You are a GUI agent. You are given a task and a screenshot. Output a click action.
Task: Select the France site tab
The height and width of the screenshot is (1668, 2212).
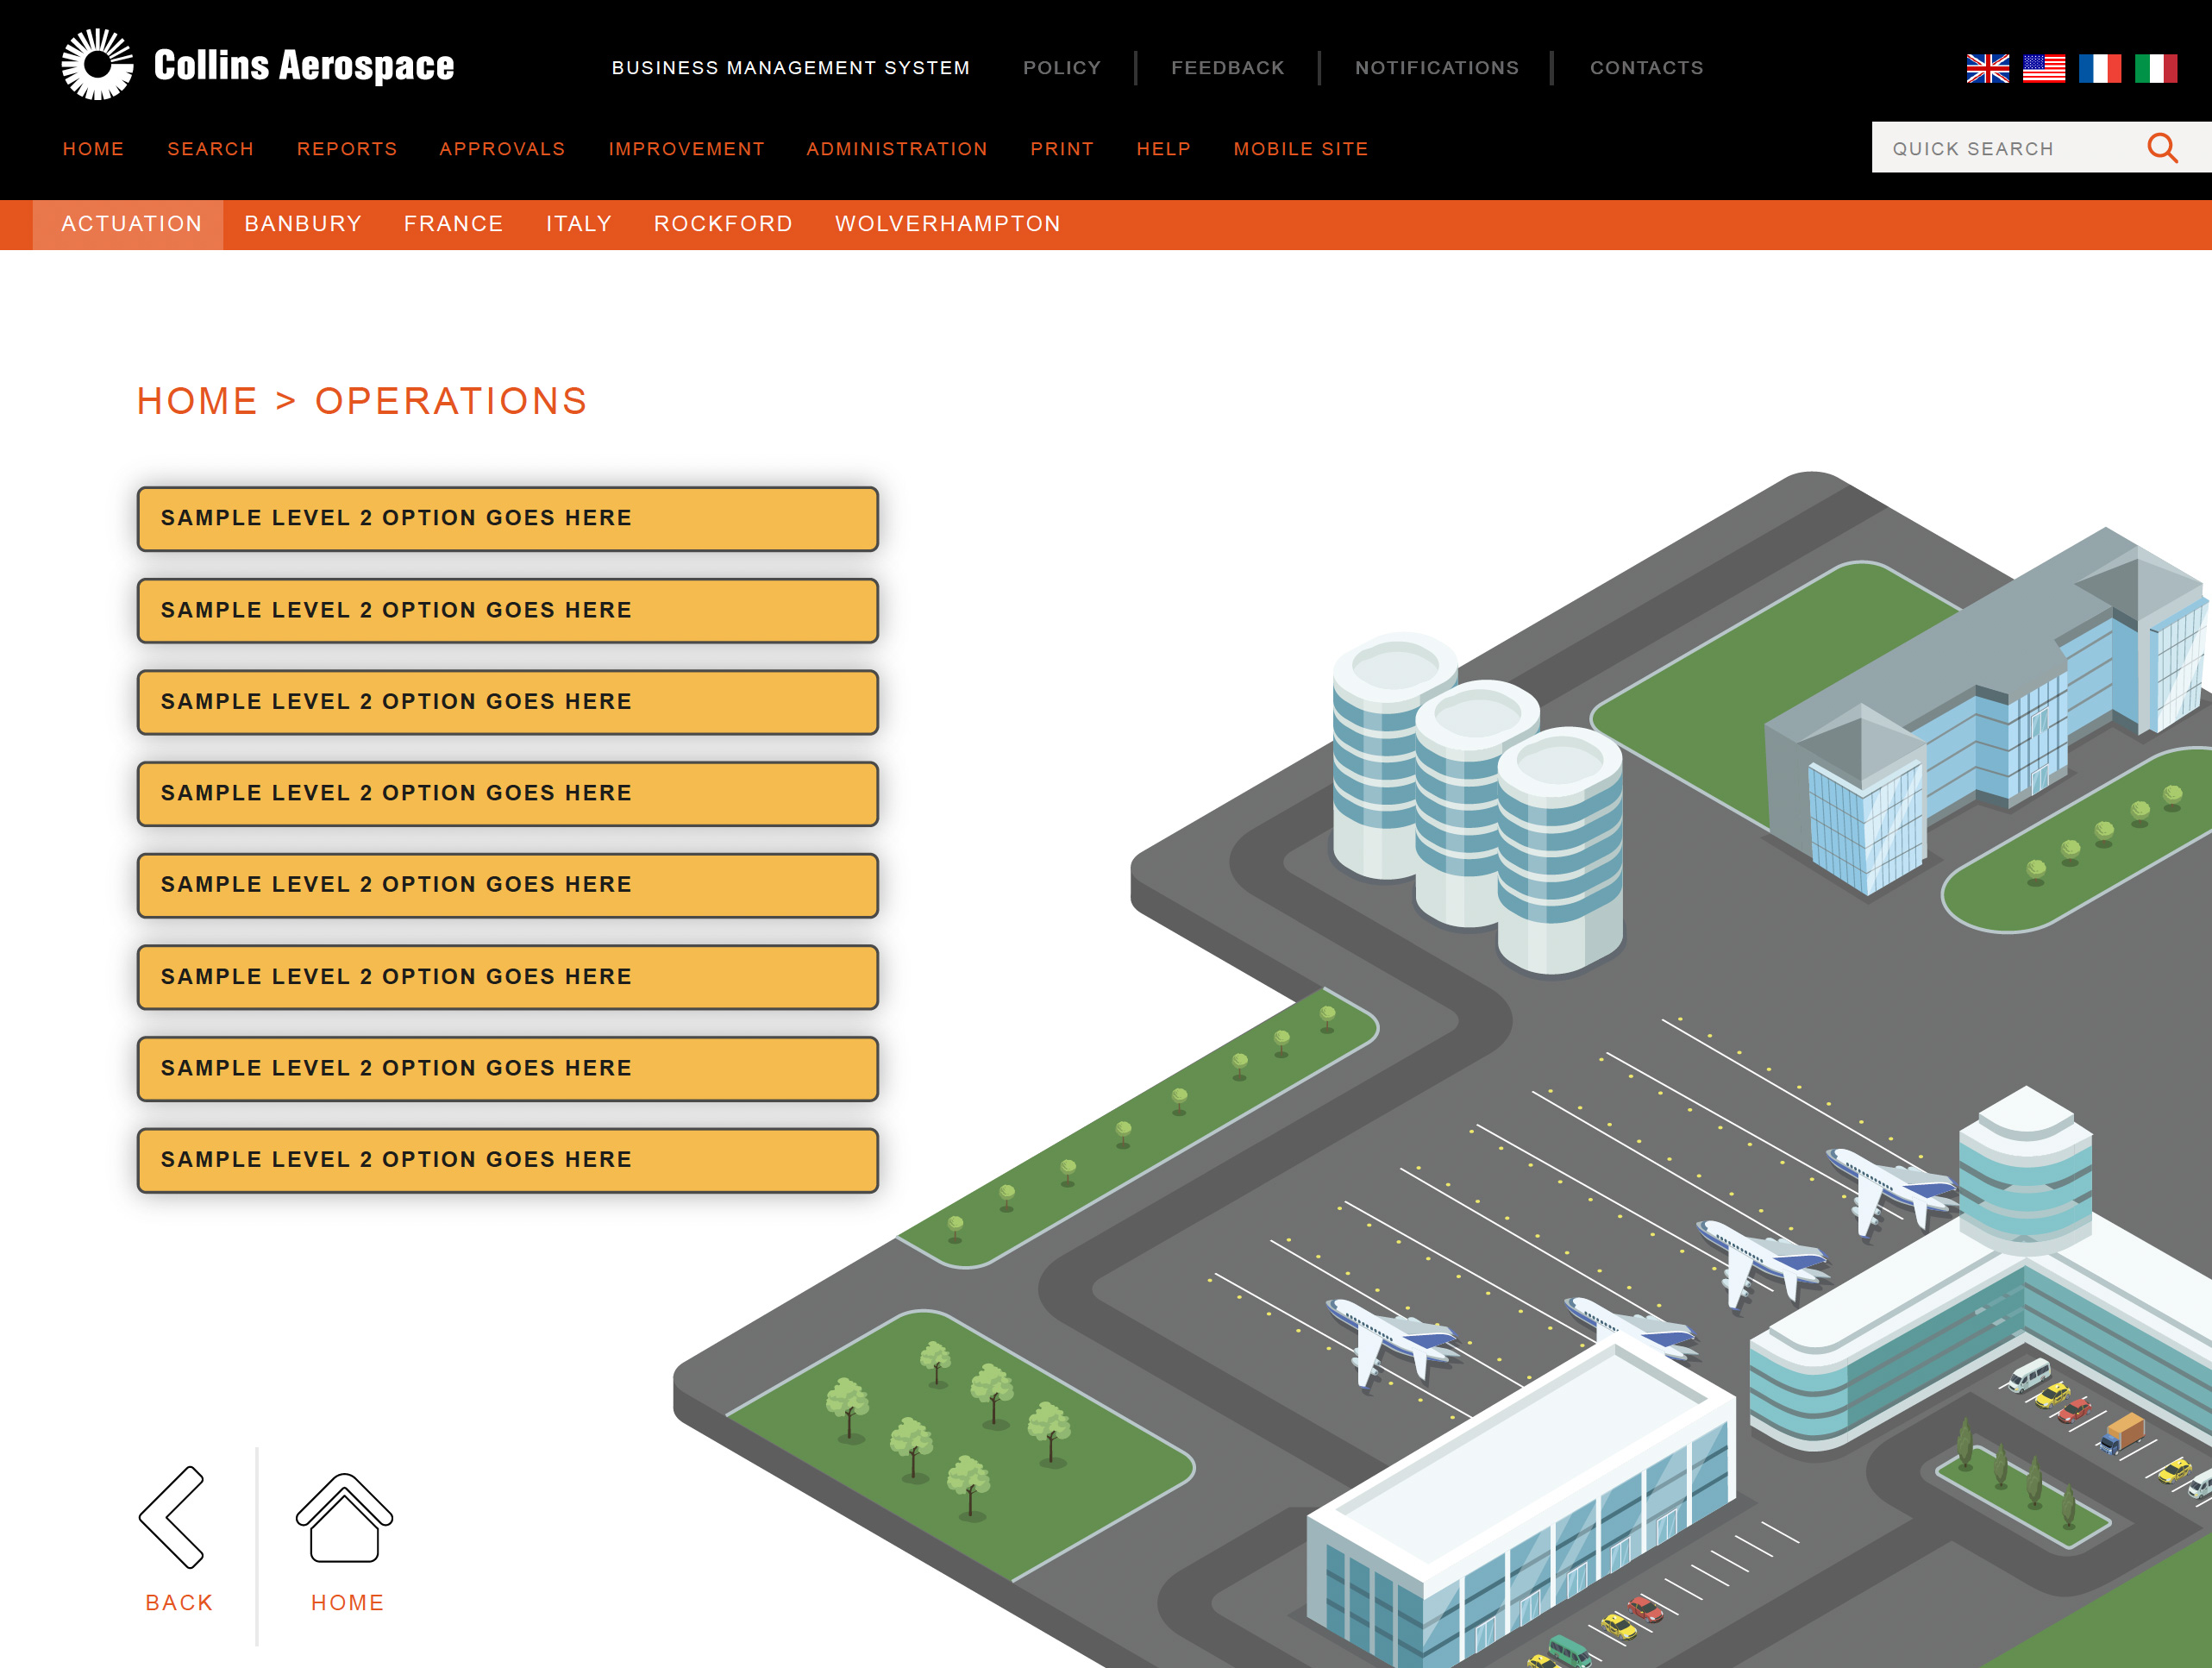click(453, 224)
